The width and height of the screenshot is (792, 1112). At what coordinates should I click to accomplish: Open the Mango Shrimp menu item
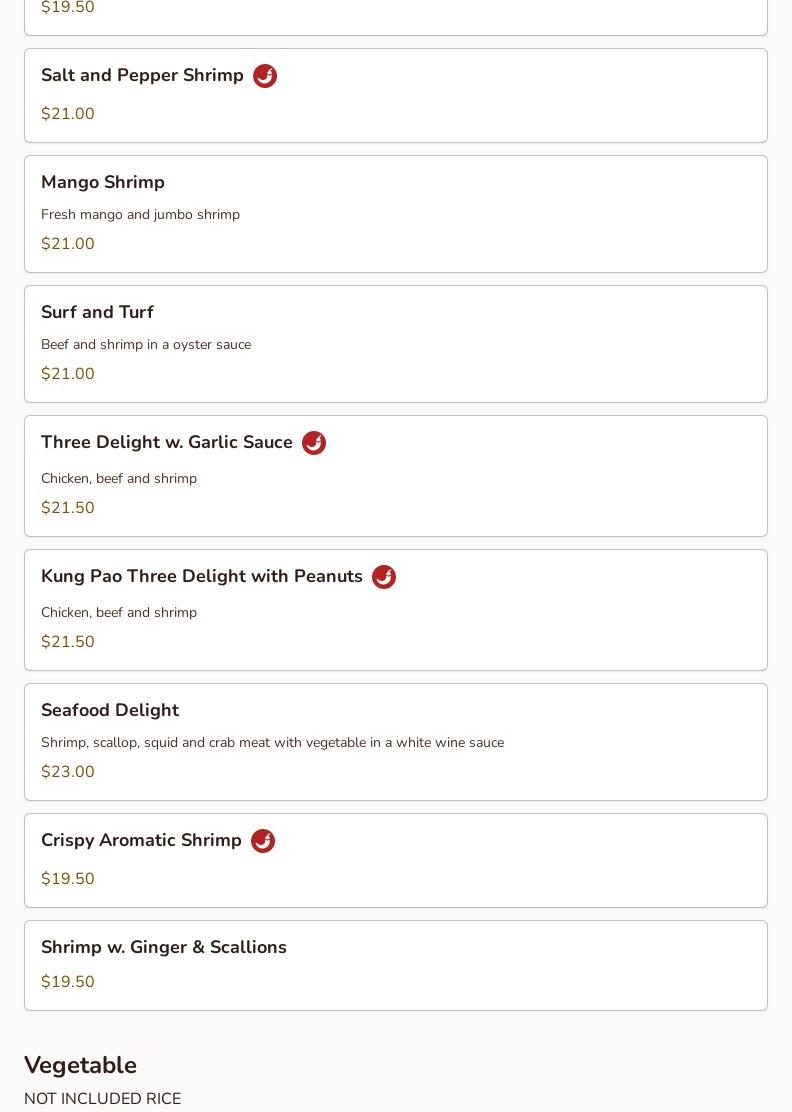[x=103, y=183]
